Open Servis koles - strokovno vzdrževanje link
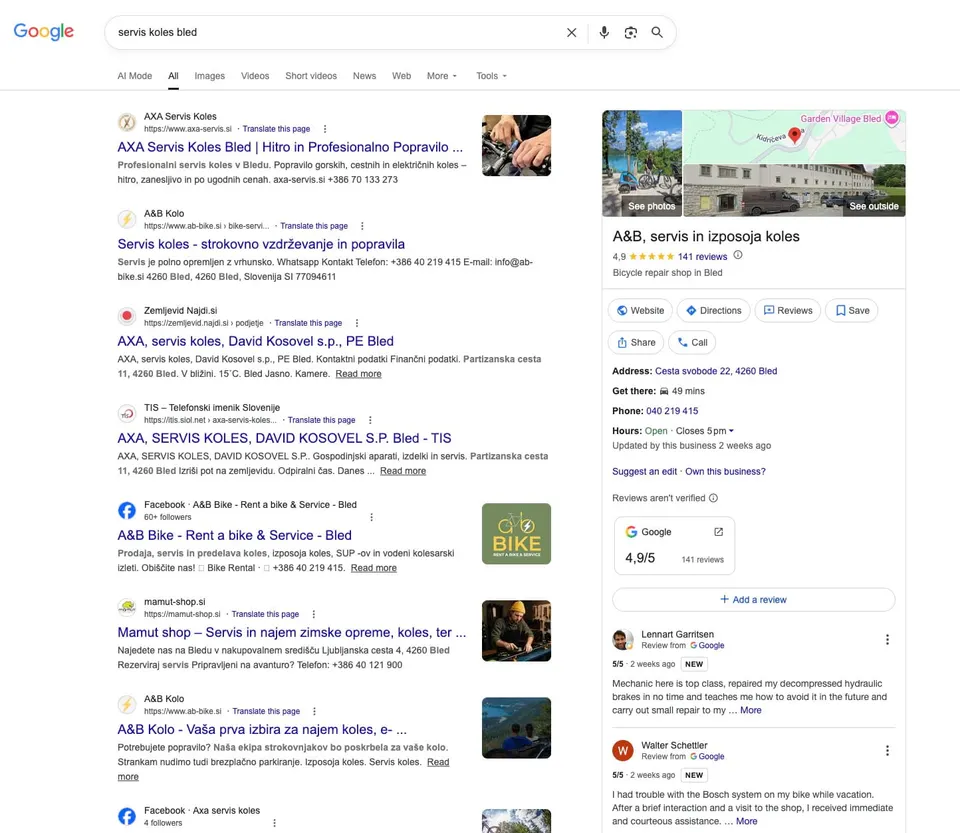 pyautogui.click(x=261, y=244)
